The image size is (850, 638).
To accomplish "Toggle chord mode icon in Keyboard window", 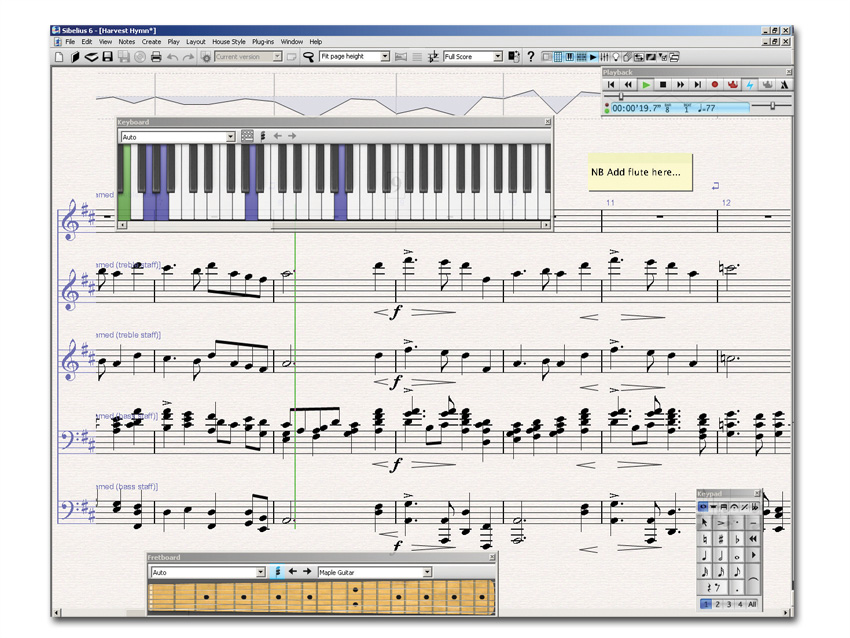I will tap(263, 136).
